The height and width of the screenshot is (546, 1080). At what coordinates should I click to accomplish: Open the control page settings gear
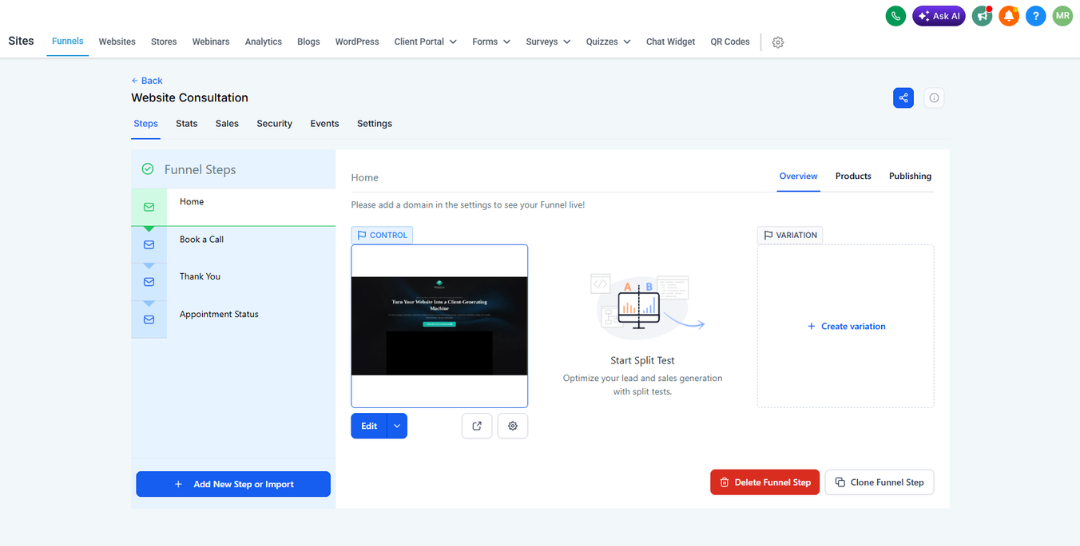point(512,426)
